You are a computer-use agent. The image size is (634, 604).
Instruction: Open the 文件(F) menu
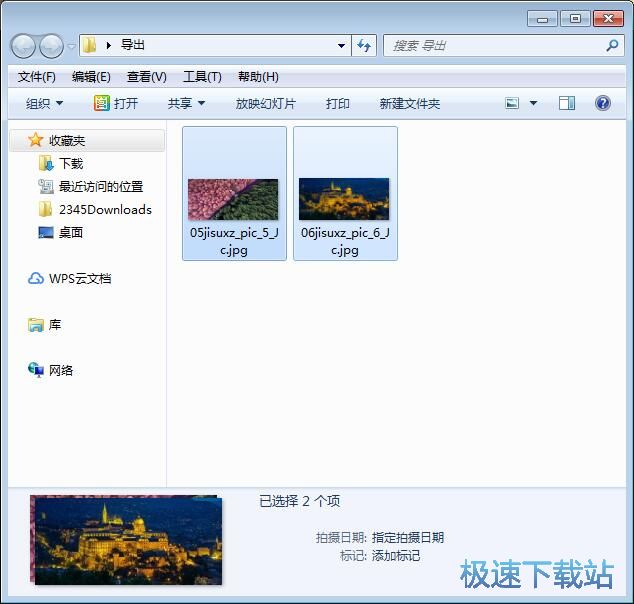click(36, 77)
